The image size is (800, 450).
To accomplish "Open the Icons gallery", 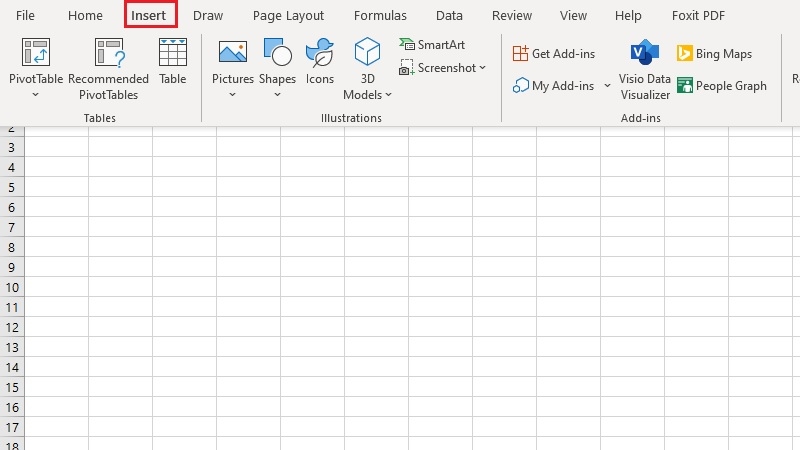I will tap(320, 61).
